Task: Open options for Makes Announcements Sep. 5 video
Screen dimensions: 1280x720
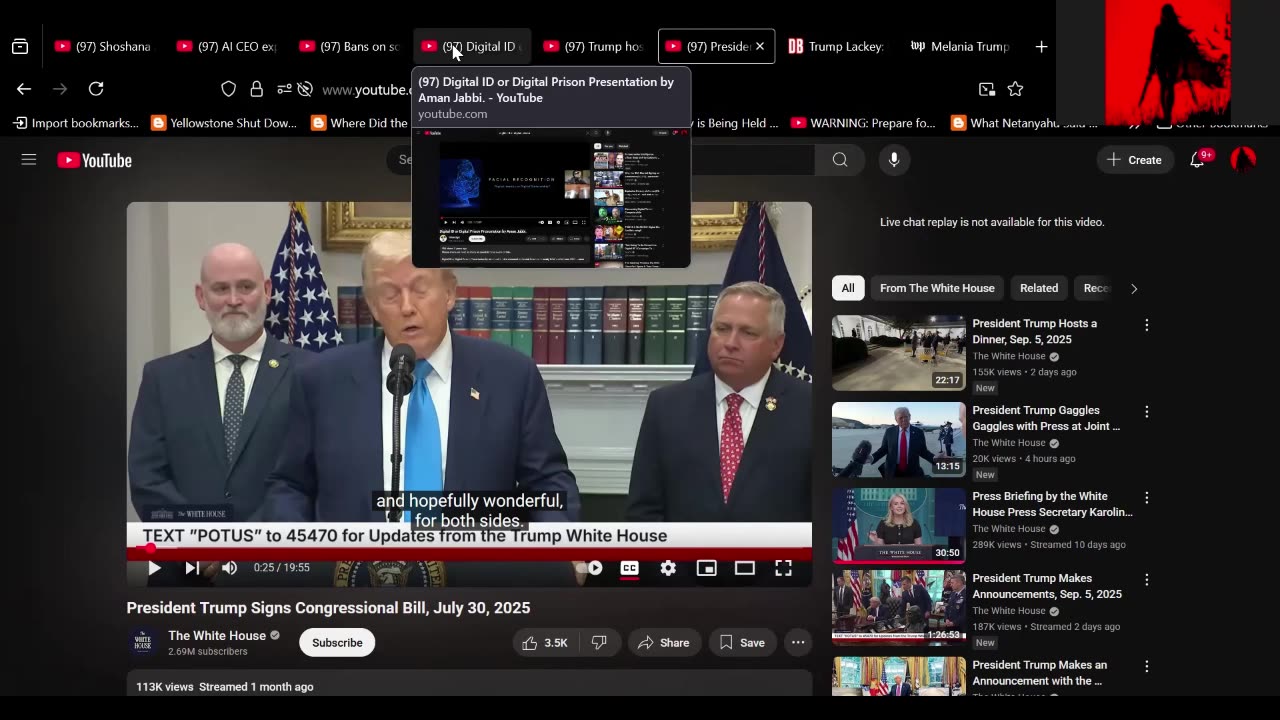Action: pos(1147,580)
